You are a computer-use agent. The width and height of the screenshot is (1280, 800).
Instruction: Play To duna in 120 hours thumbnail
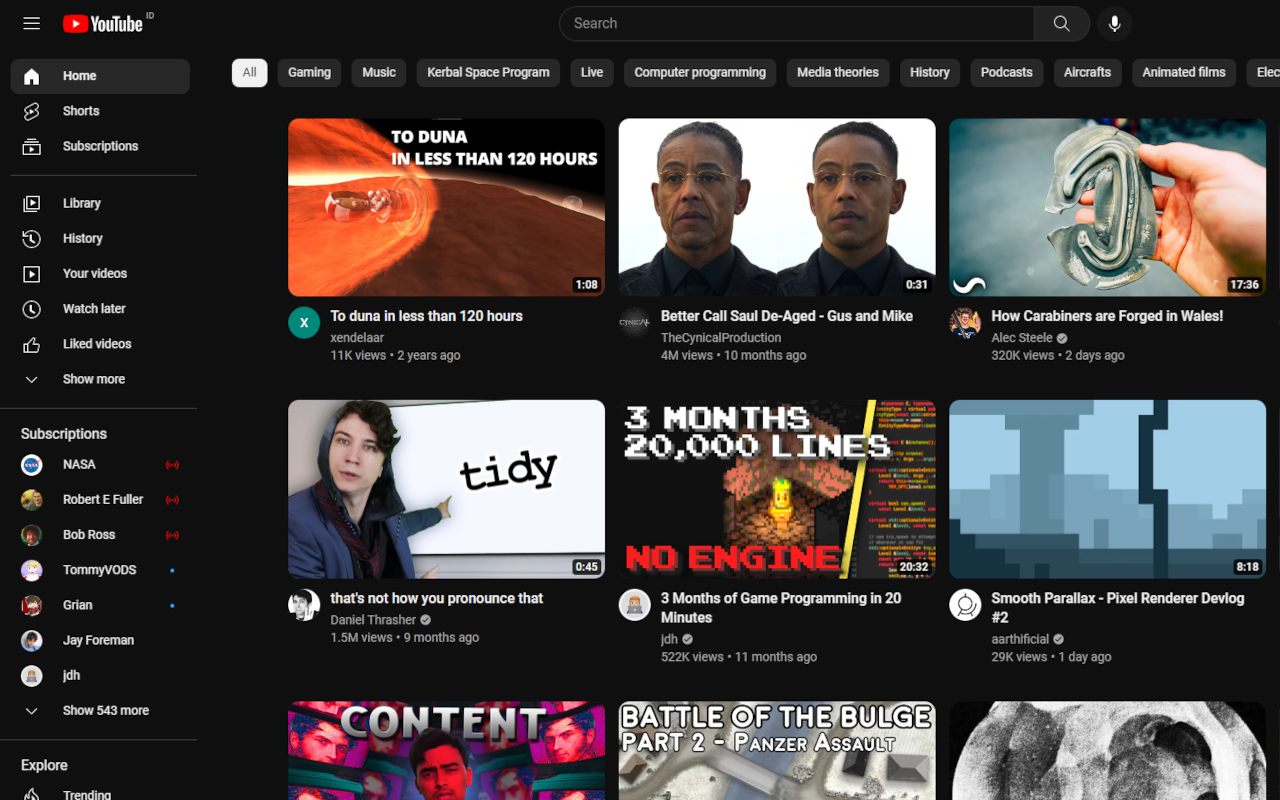[446, 208]
